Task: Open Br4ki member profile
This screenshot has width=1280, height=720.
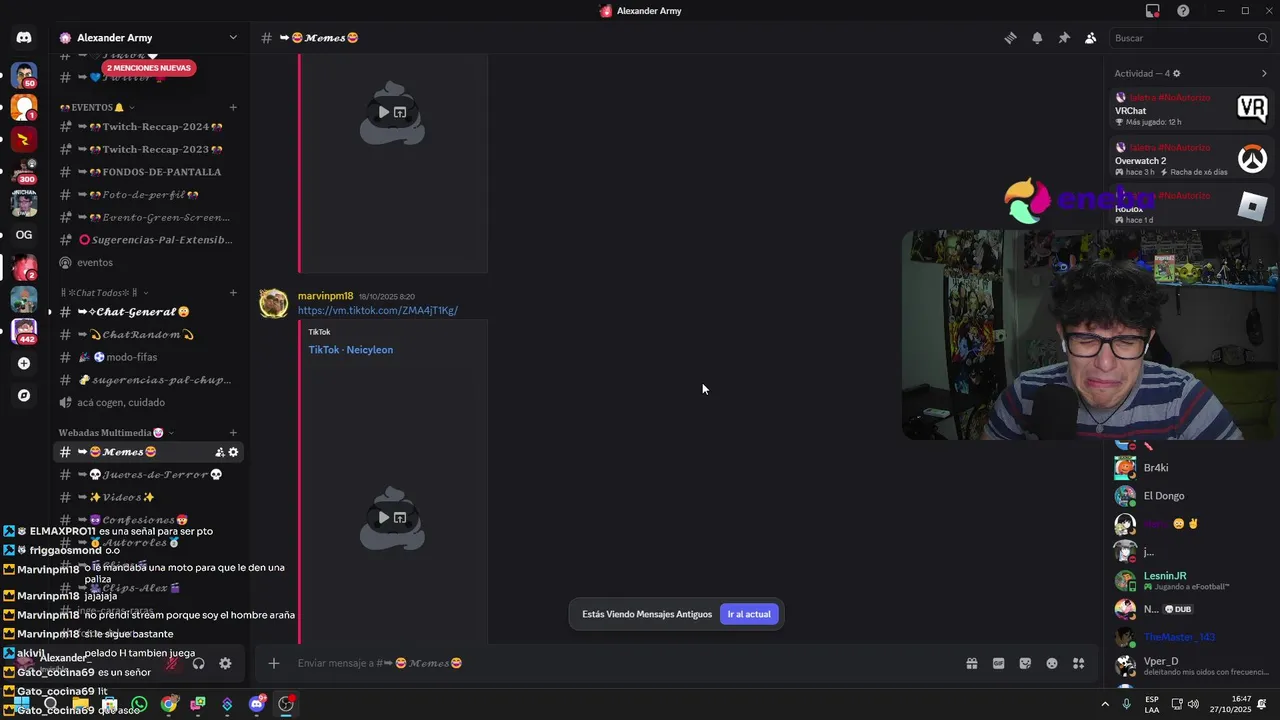Action: pos(1191,468)
